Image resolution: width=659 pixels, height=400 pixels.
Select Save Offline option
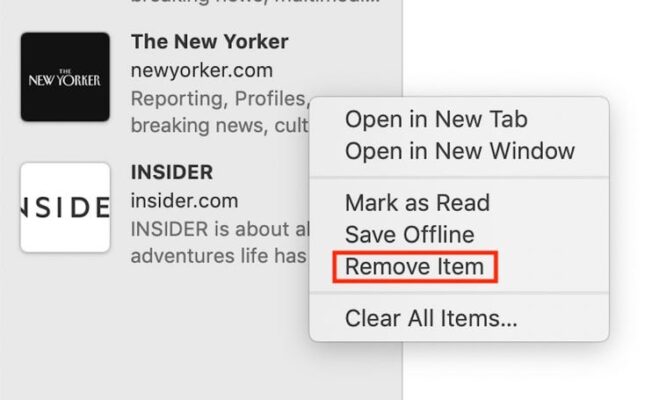(x=409, y=234)
